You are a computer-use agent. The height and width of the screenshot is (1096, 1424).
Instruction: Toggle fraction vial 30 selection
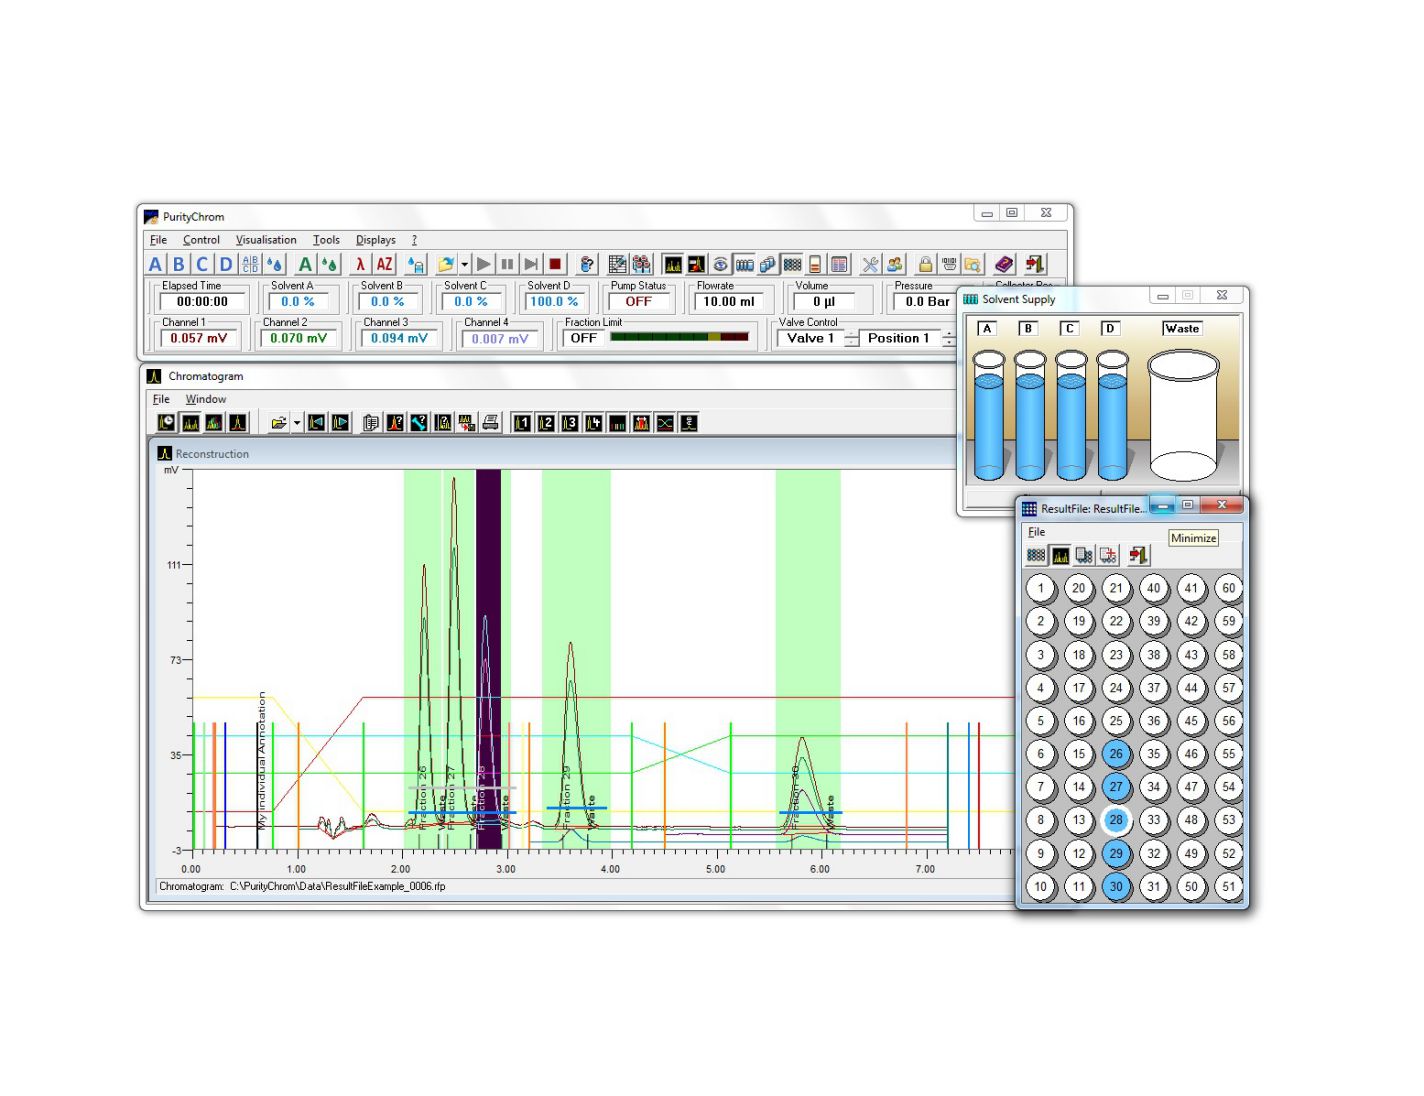tap(1116, 886)
